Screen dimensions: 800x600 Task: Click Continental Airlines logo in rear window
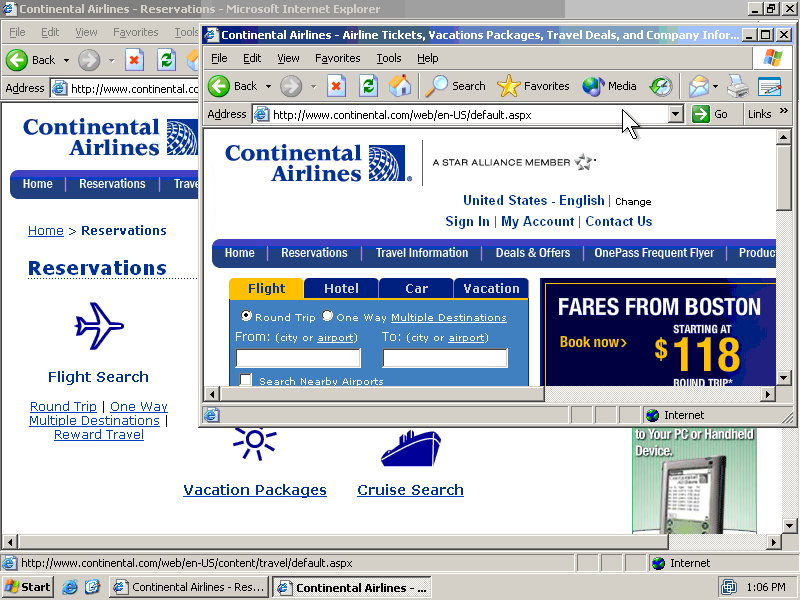point(110,137)
